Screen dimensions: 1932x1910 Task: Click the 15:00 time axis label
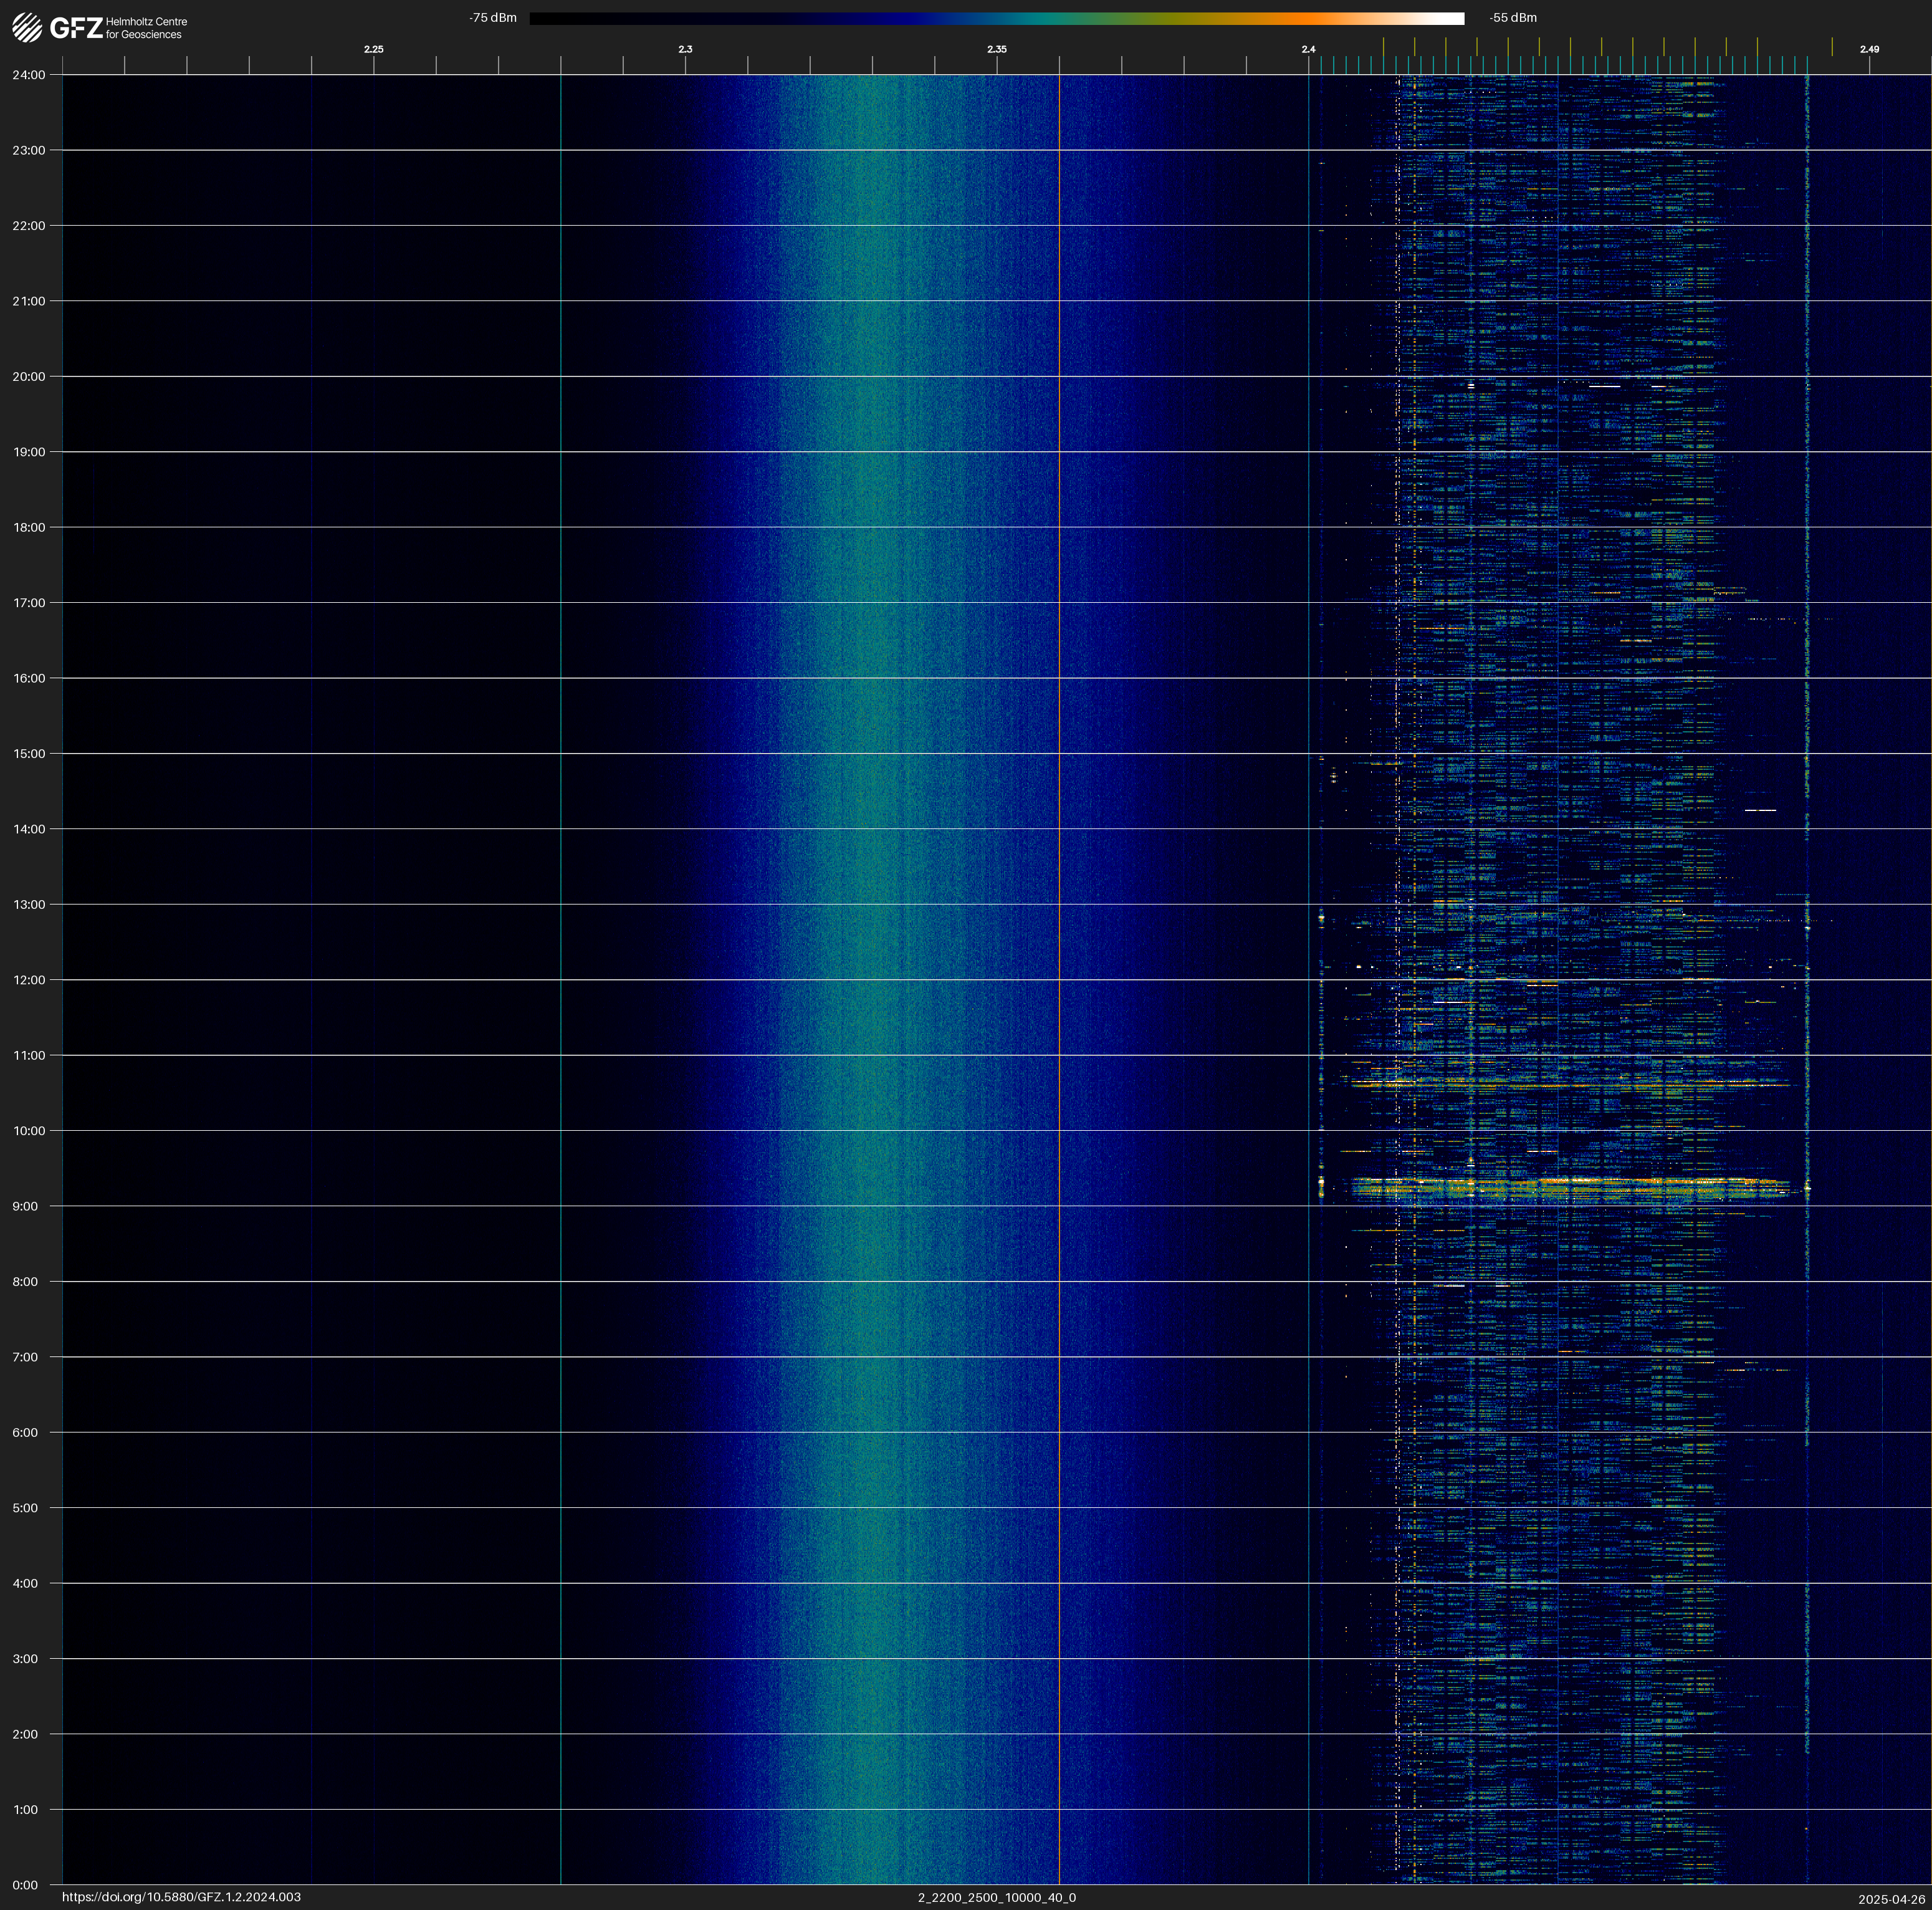[29, 754]
